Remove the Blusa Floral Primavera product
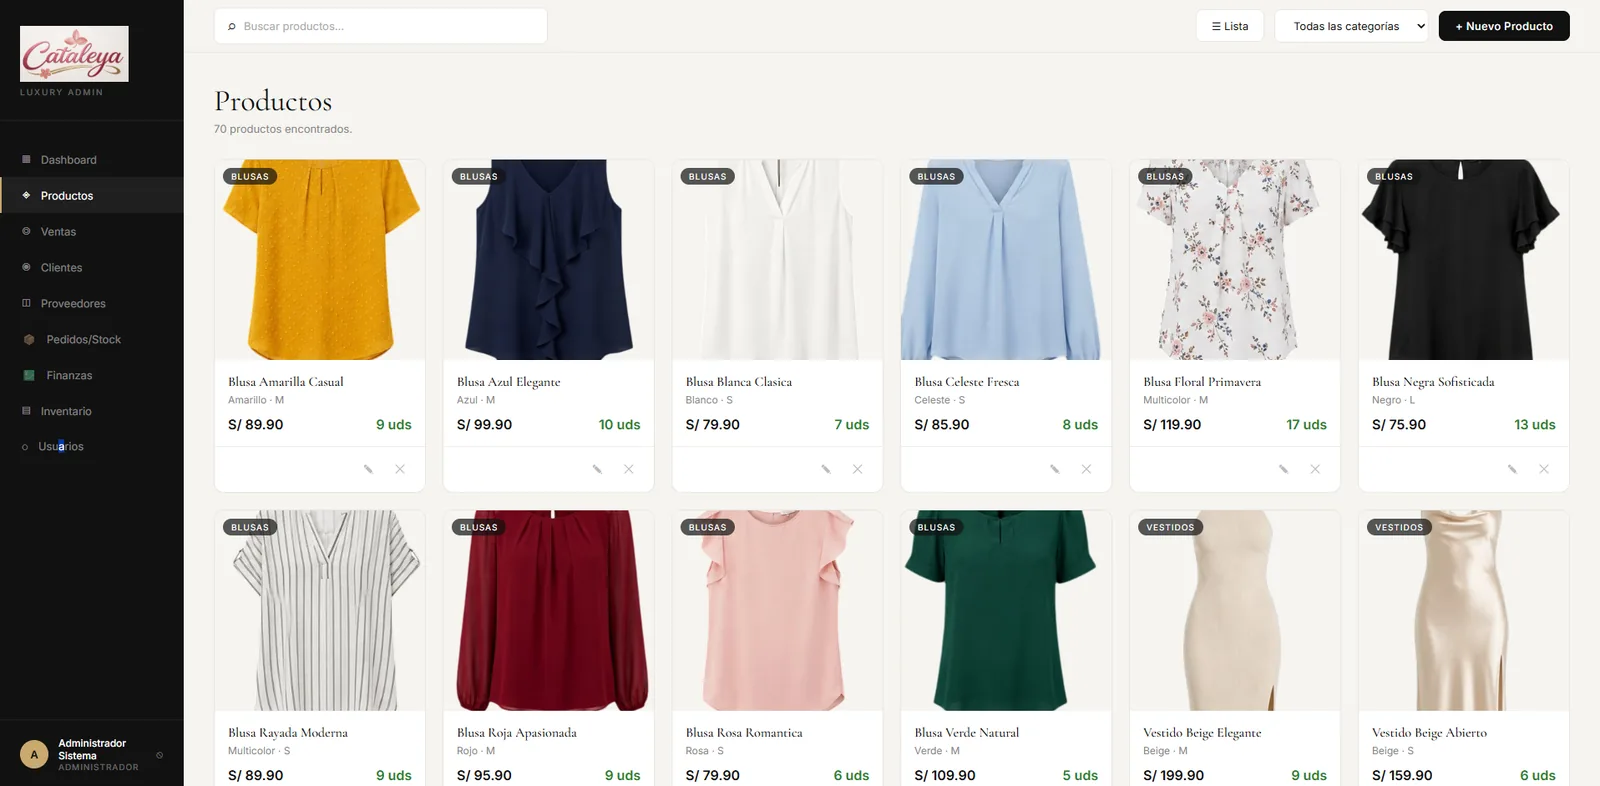The image size is (1600, 786). 1315,469
